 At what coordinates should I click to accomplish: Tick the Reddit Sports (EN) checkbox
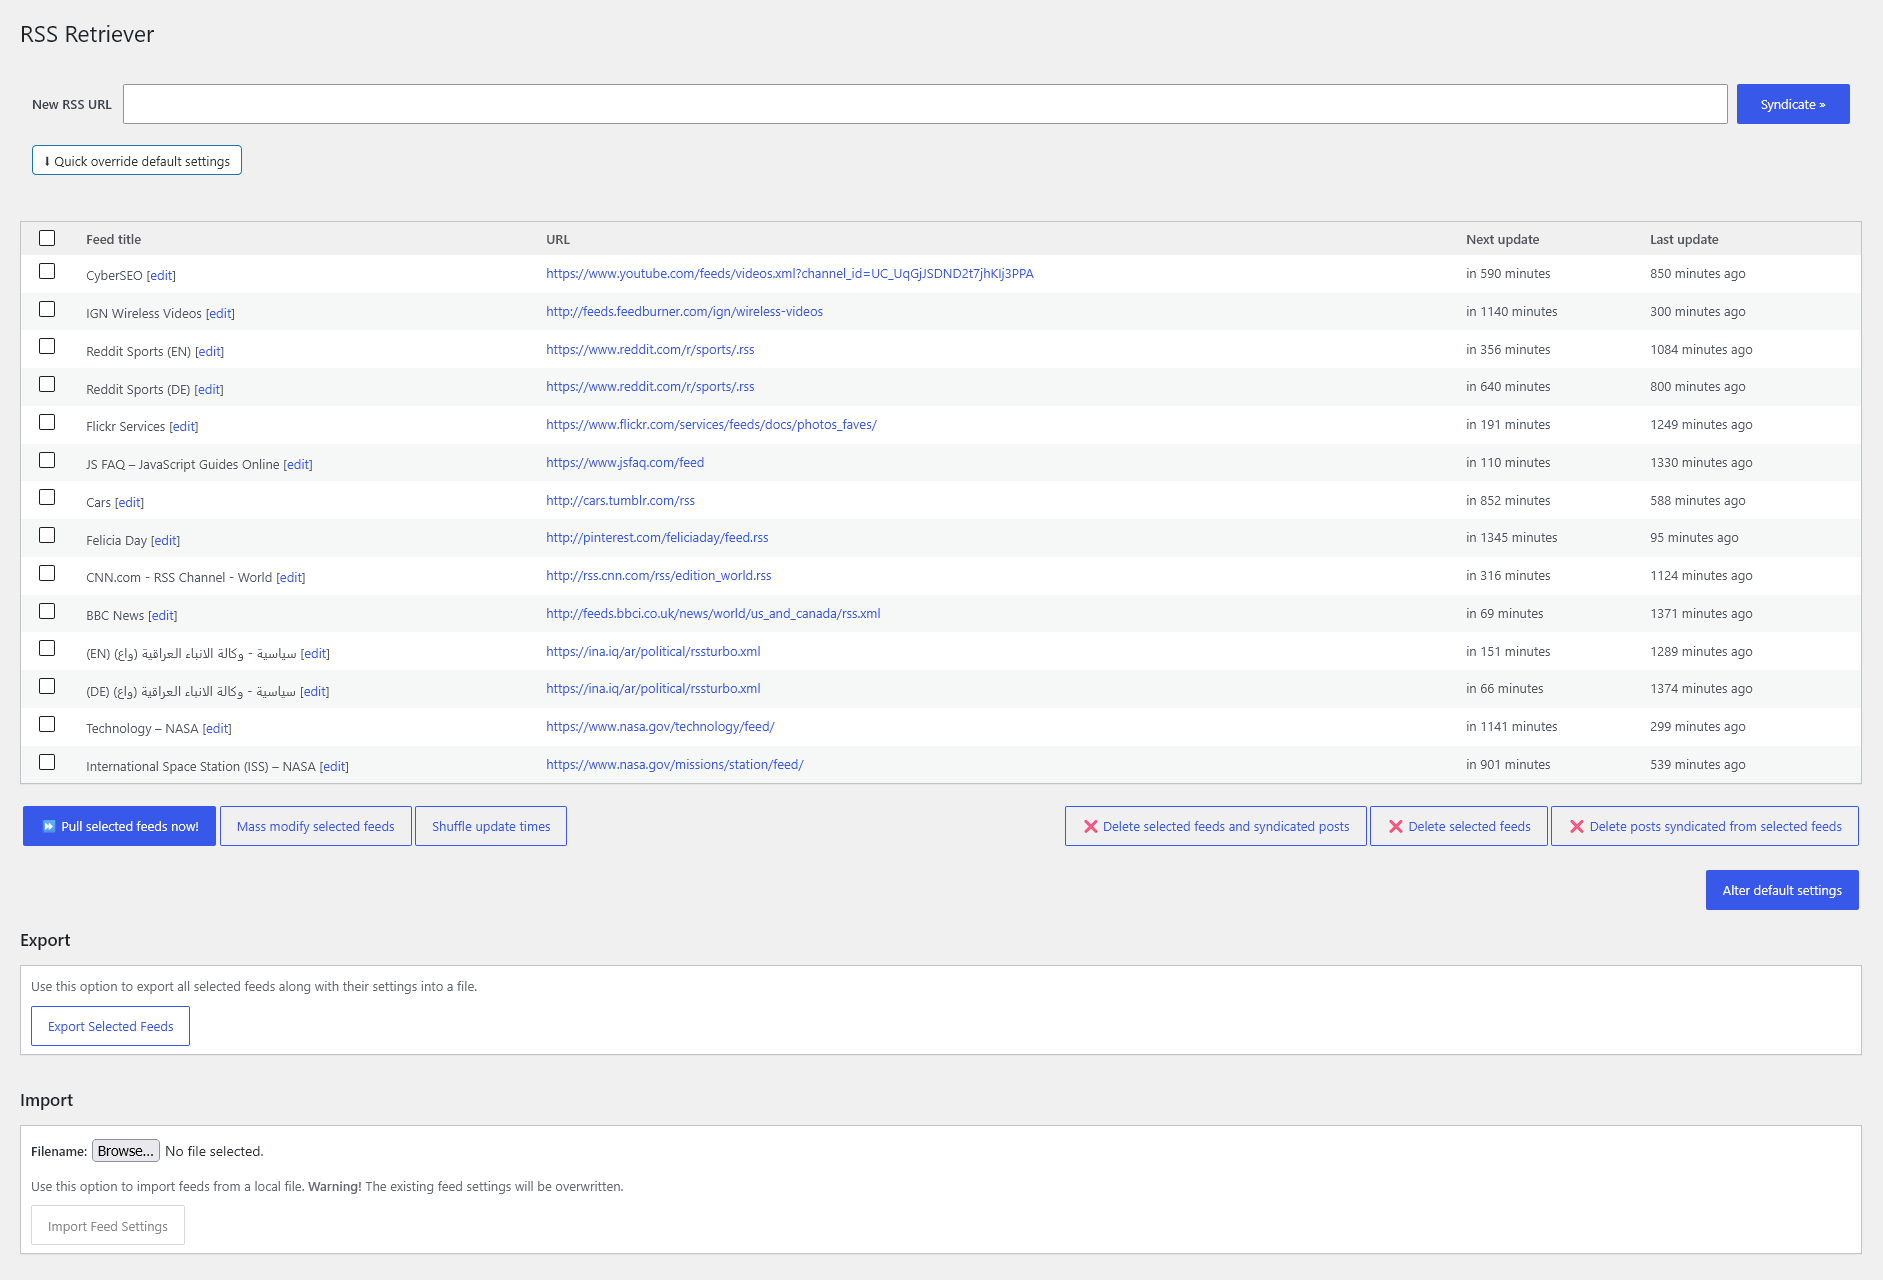pyautogui.click(x=47, y=346)
